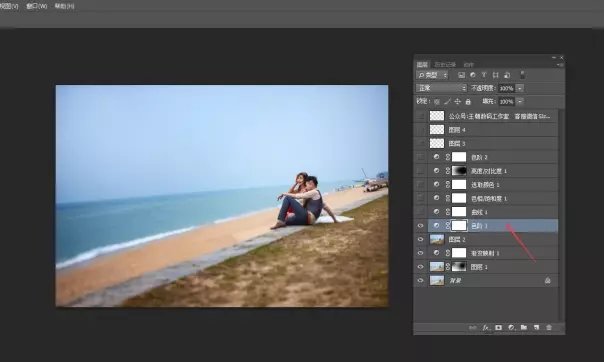Viewport: 605px width, 362px height.
Task: Collapse the Layers panel with the minimize button
Action: [x=554, y=58]
